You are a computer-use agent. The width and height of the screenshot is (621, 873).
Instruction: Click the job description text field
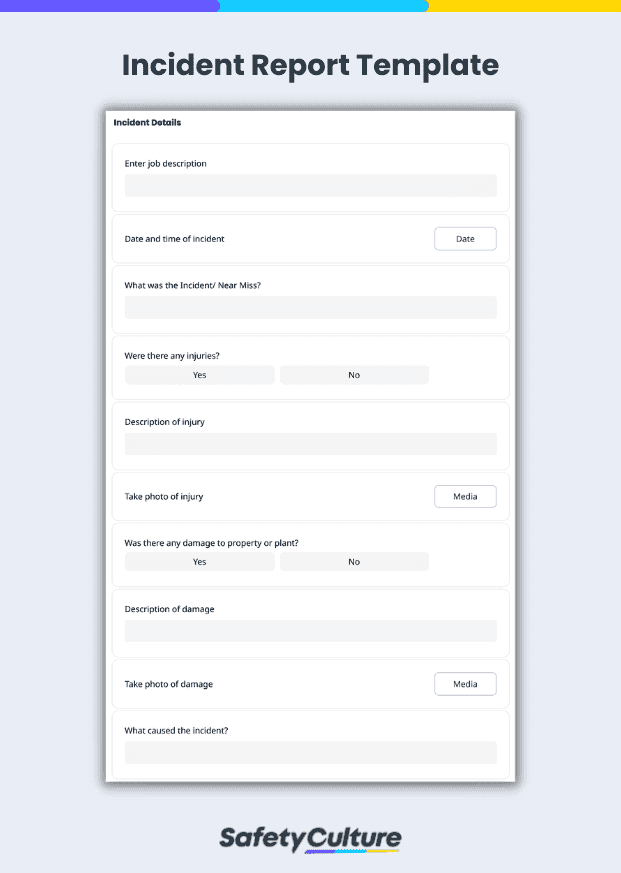click(310, 185)
